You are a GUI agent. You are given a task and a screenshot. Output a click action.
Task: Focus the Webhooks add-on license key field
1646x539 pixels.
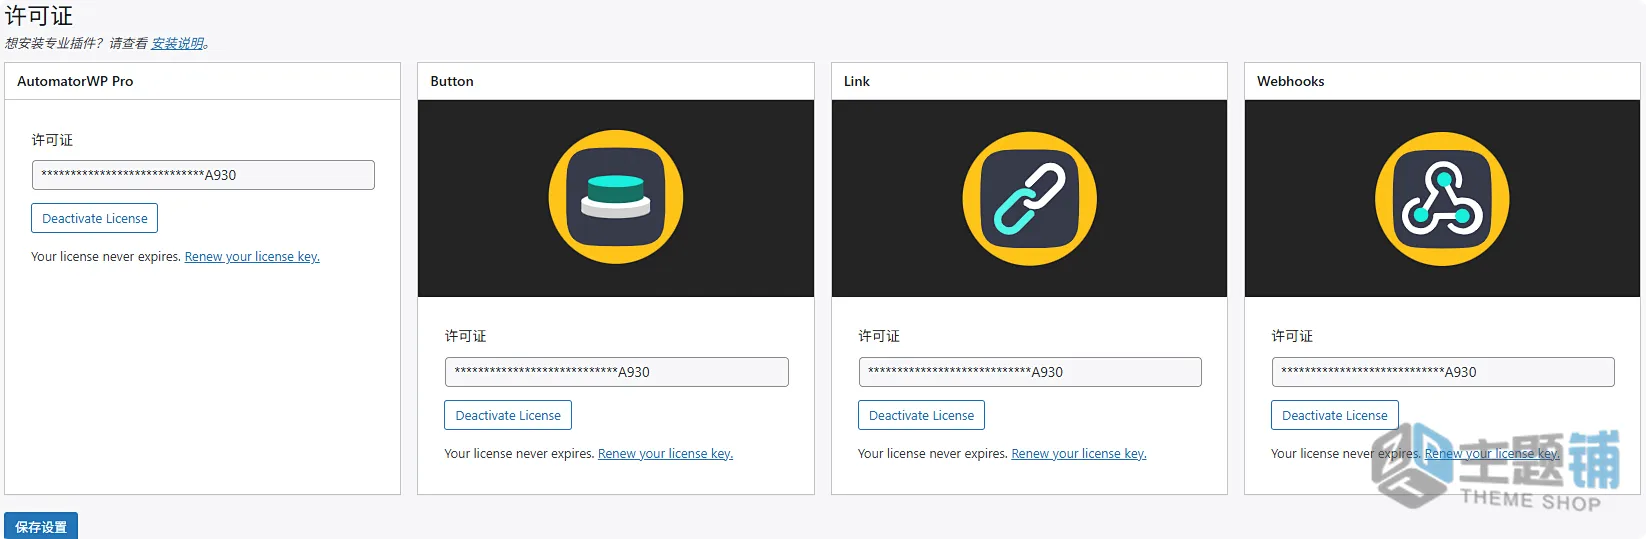click(1443, 372)
